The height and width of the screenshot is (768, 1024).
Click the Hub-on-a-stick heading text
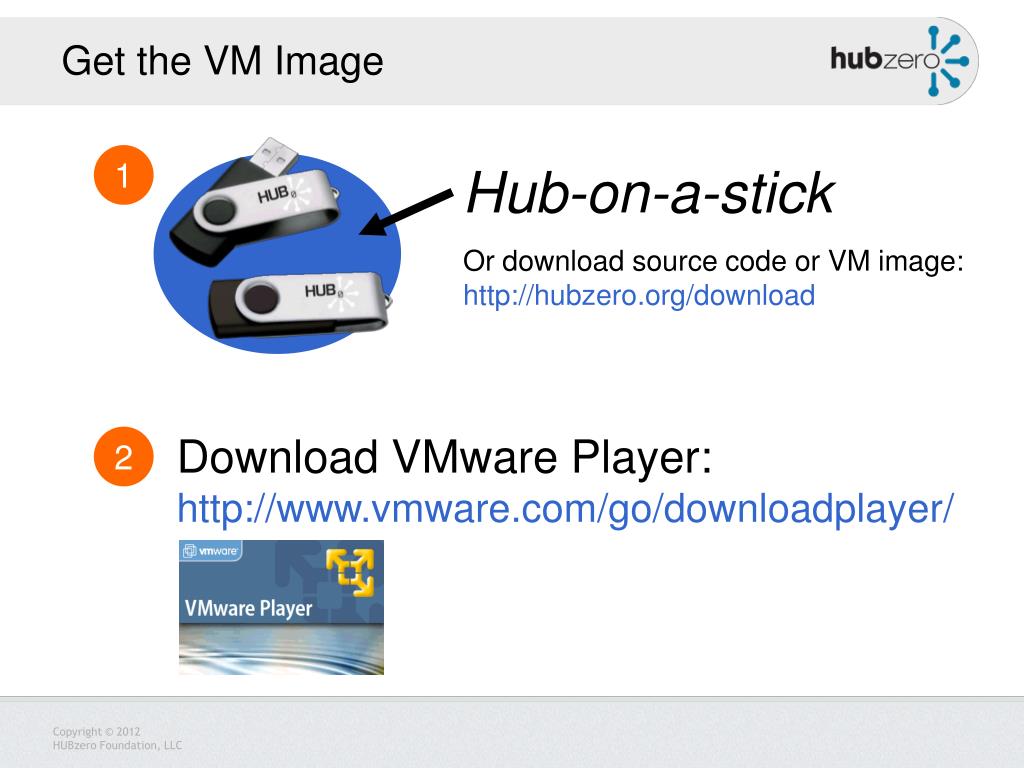point(650,193)
